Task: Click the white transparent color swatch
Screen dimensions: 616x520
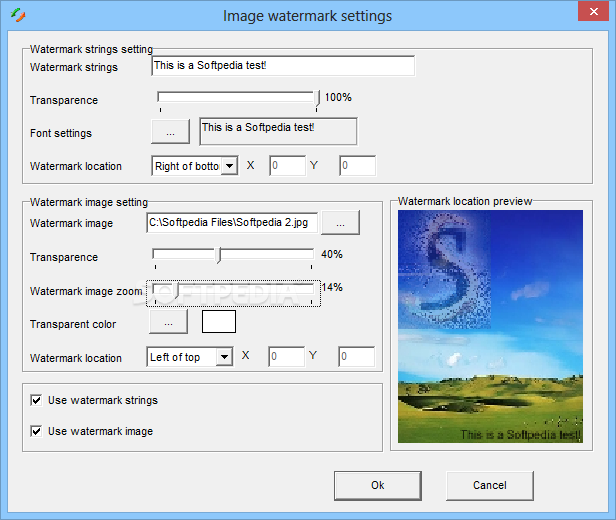Action: [x=219, y=321]
